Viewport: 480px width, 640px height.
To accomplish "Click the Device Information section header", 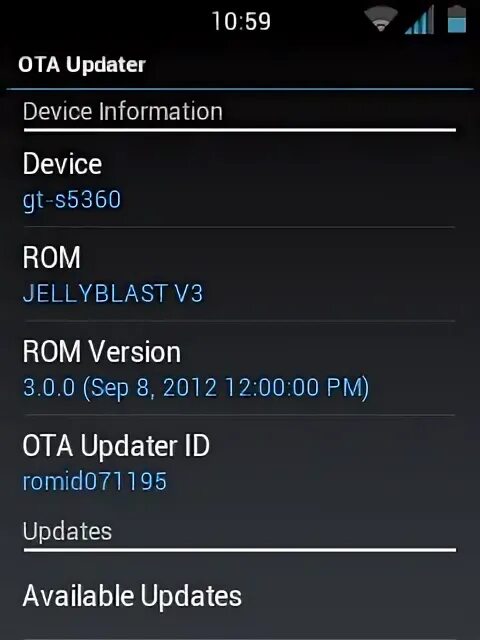I will [x=122, y=111].
